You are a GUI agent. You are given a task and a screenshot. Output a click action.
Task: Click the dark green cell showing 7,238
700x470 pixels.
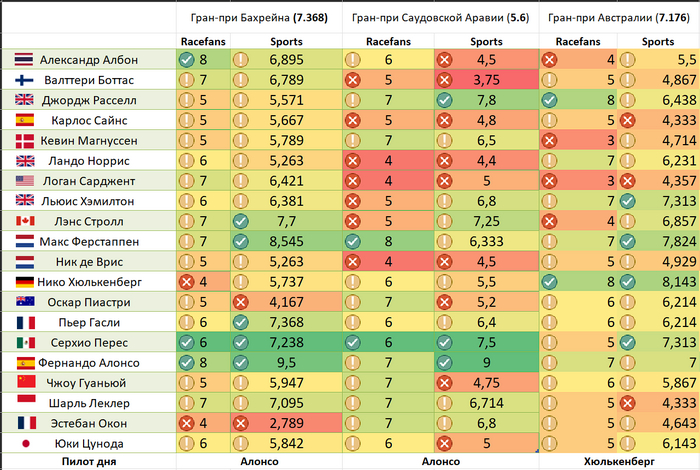[x=284, y=342]
